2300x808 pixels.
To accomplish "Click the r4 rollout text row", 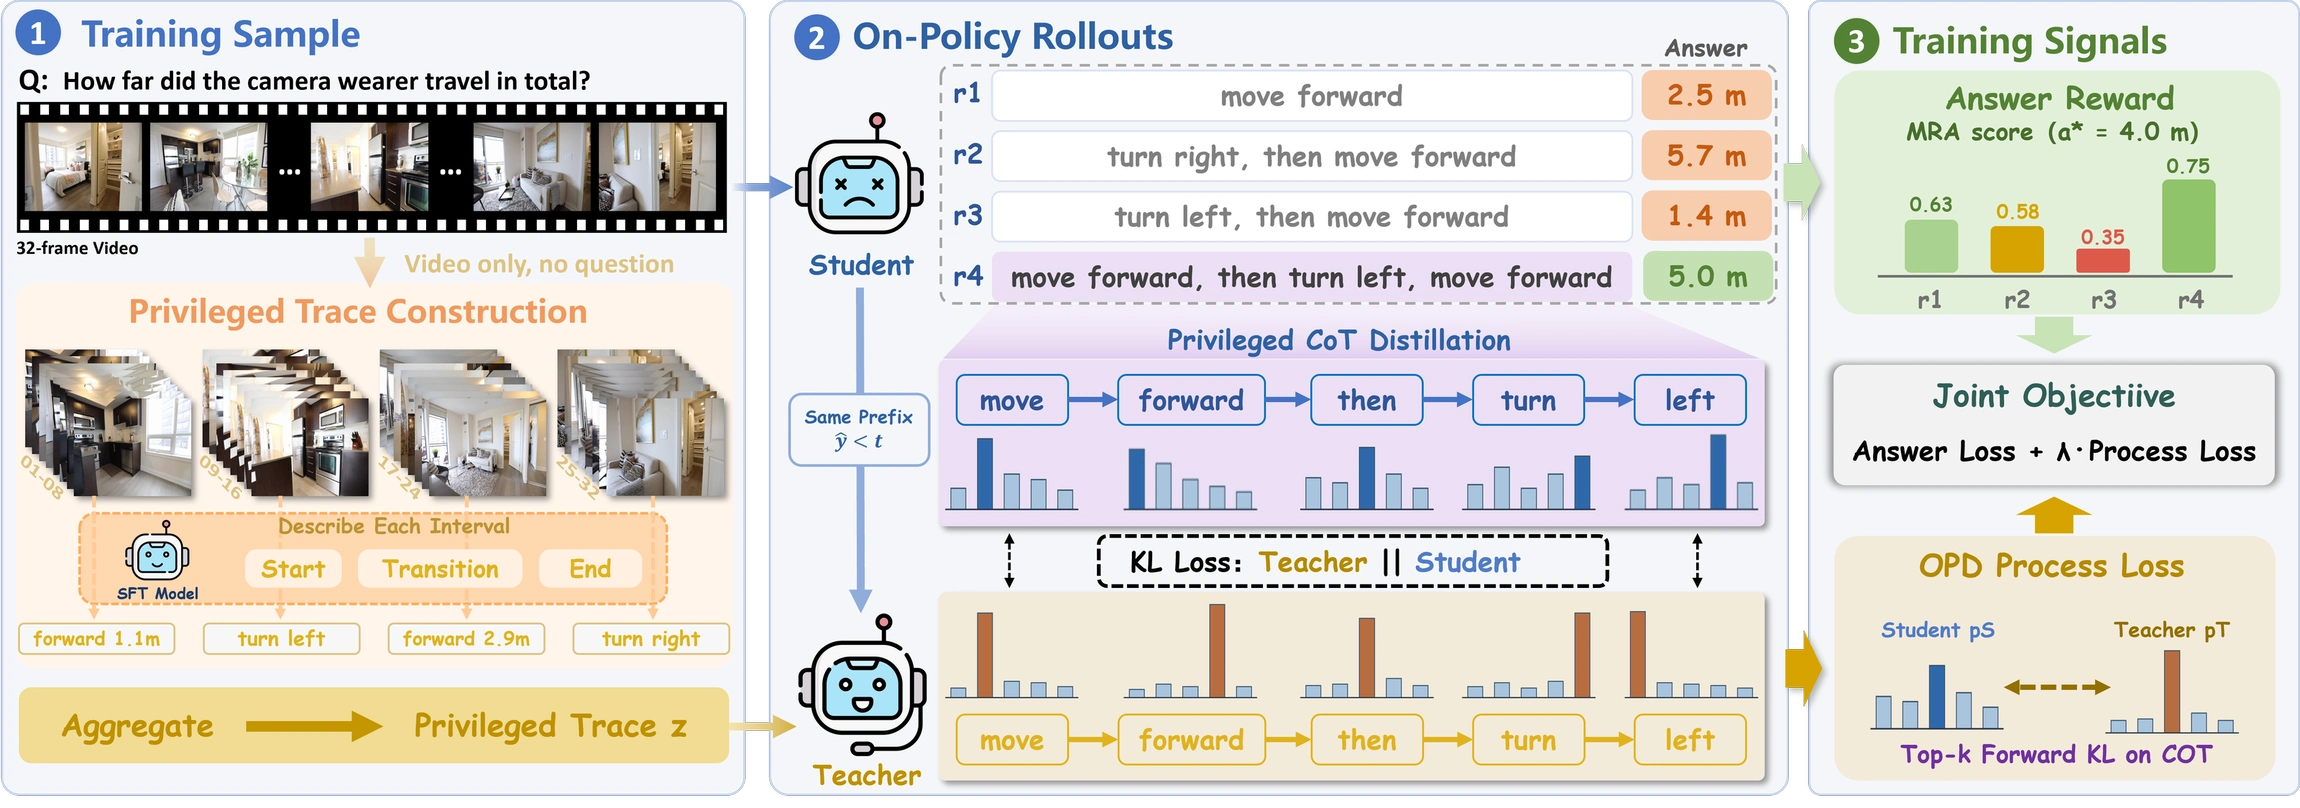I will (x=1312, y=277).
